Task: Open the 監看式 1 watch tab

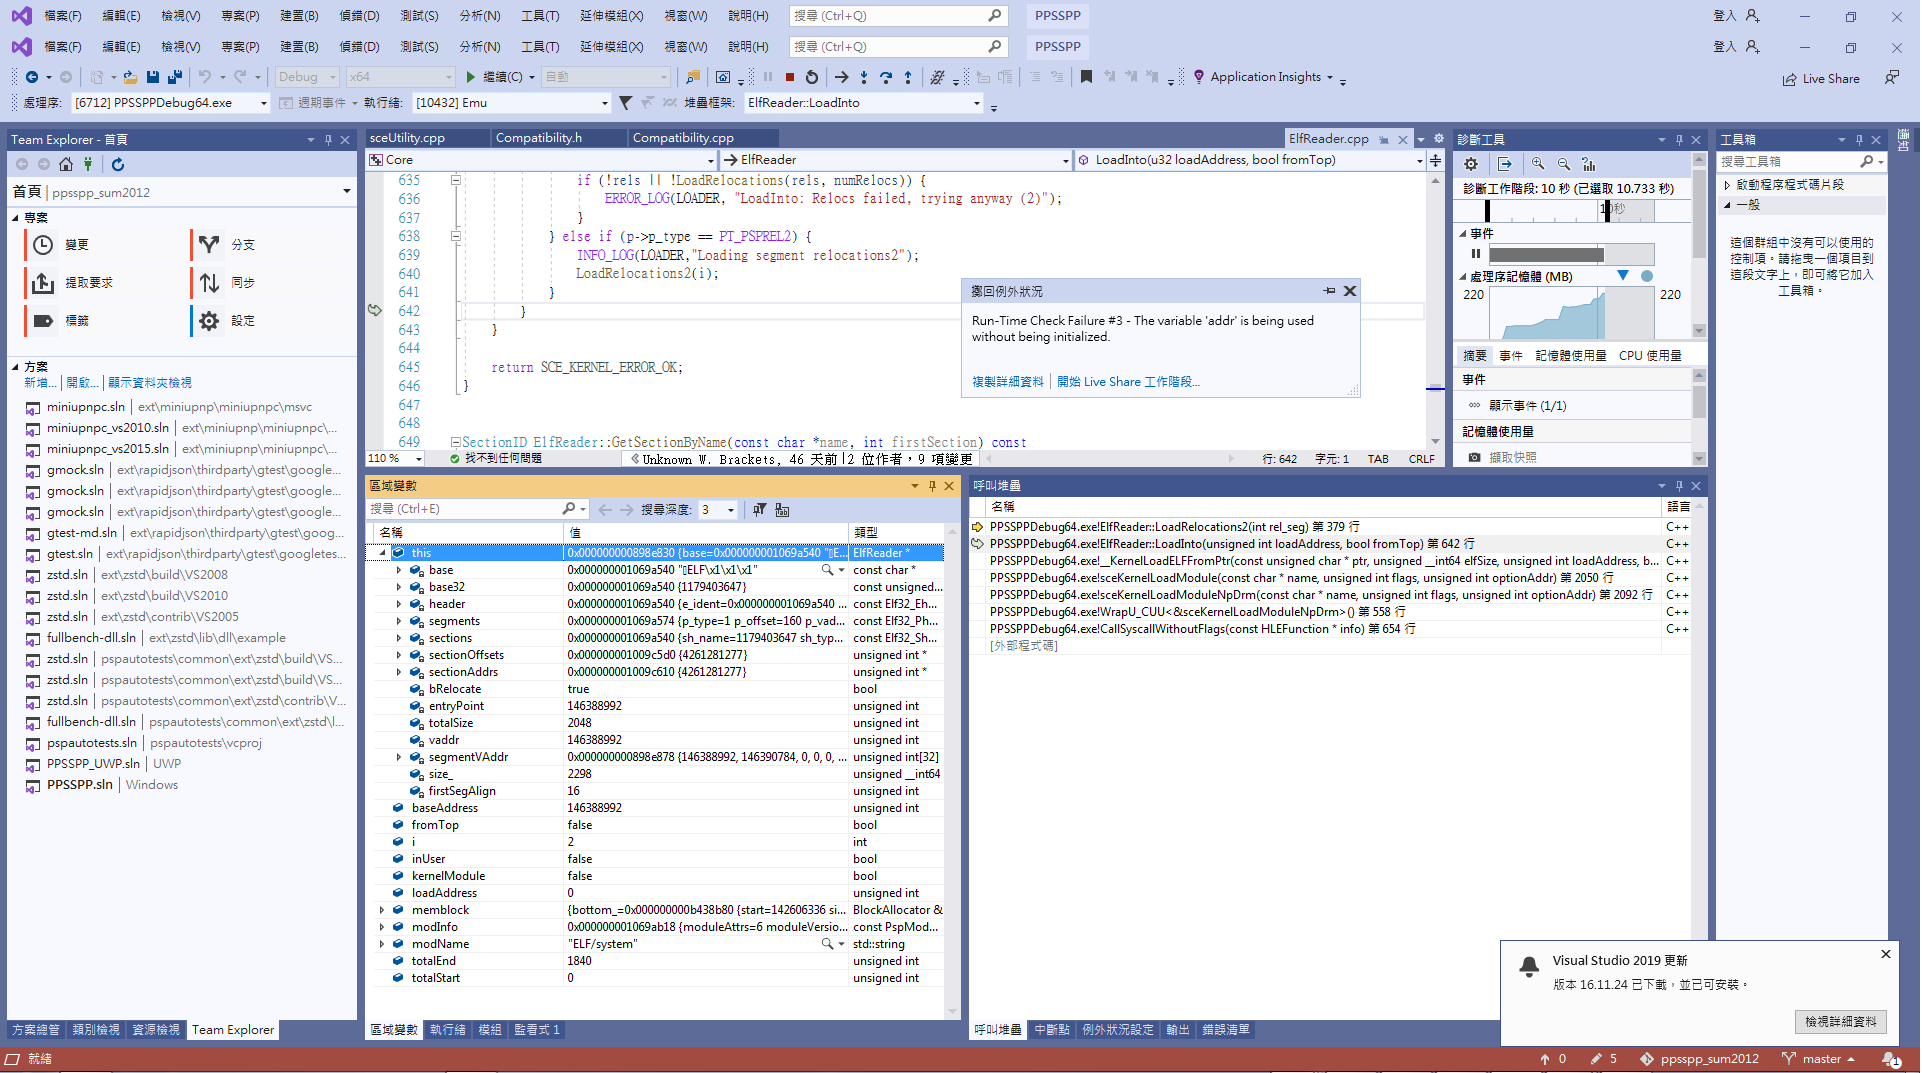Action: (x=536, y=1030)
